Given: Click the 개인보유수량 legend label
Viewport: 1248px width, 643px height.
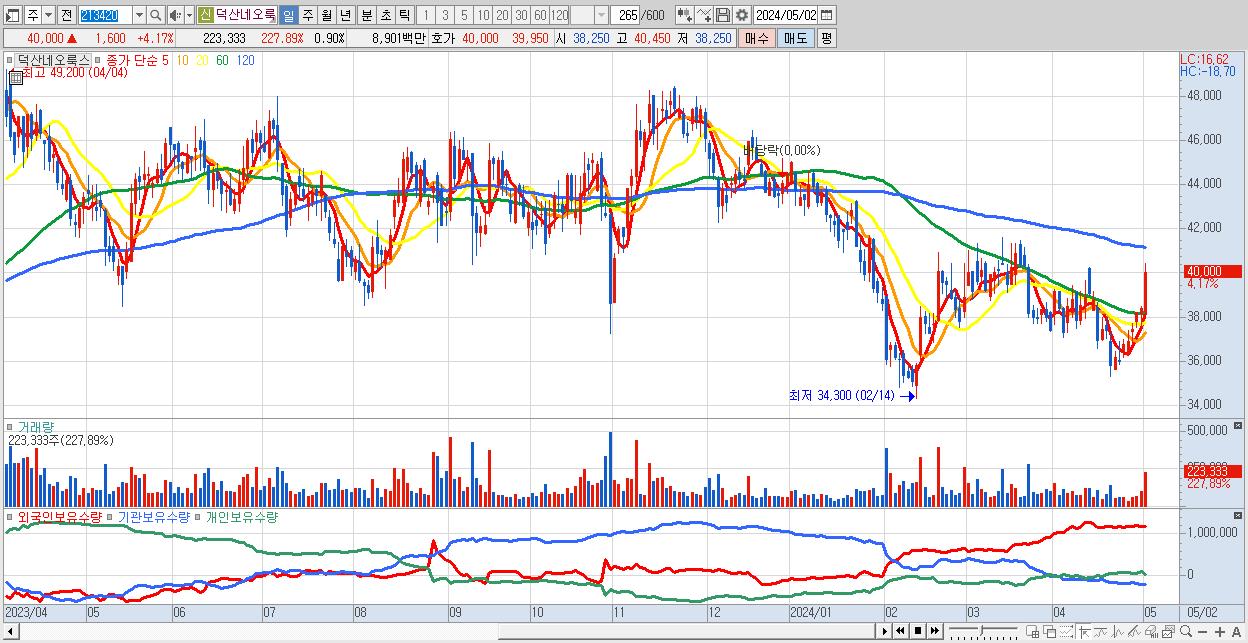Looking at the screenshot, I should (x=242, y=517).
